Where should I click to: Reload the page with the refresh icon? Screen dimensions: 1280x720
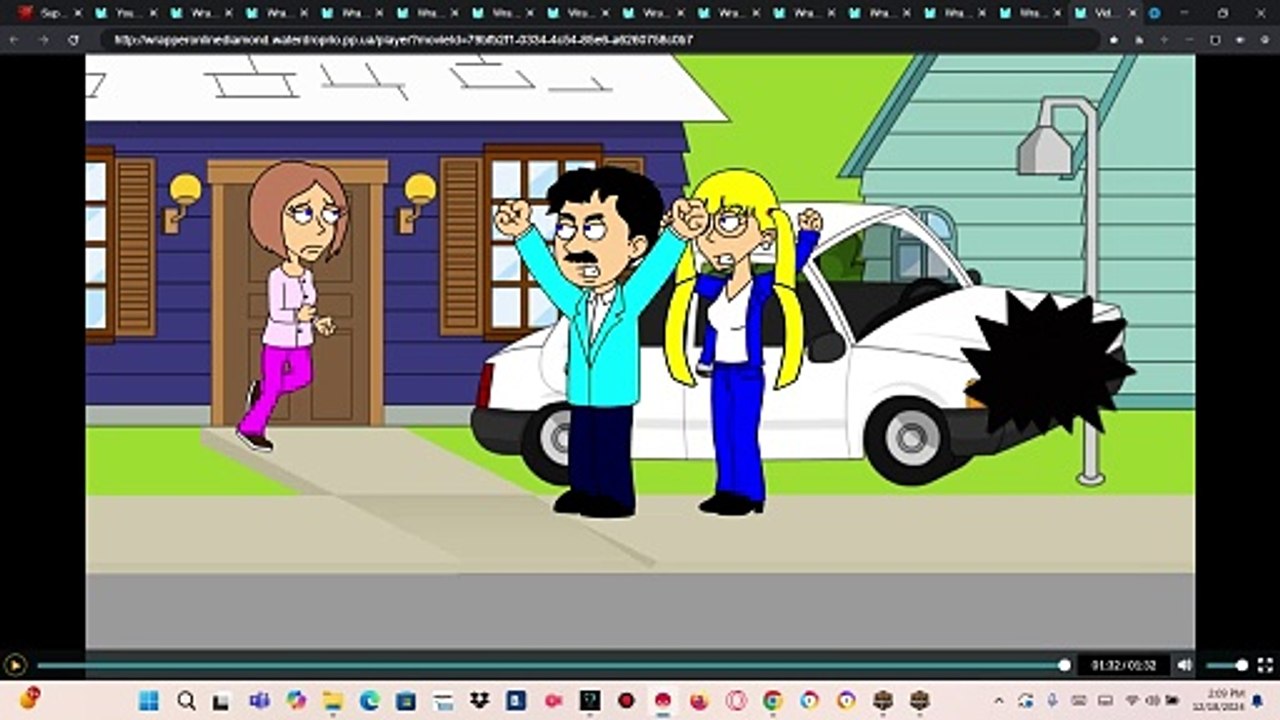(73, 40)
